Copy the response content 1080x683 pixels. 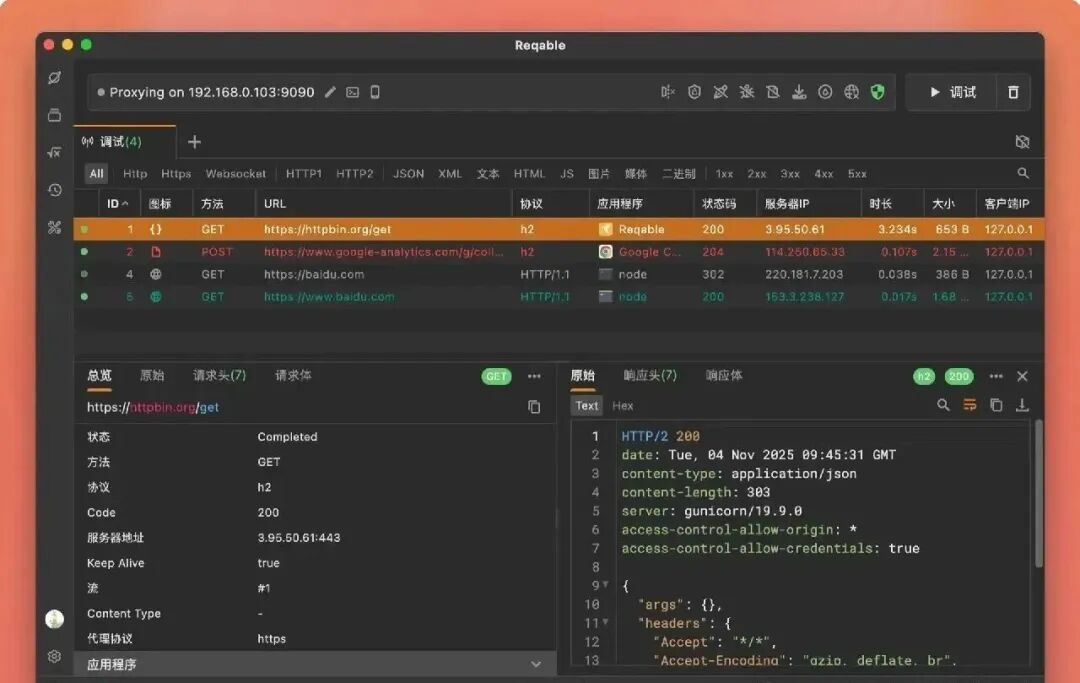pyautogui.click(x=996, y=406)
